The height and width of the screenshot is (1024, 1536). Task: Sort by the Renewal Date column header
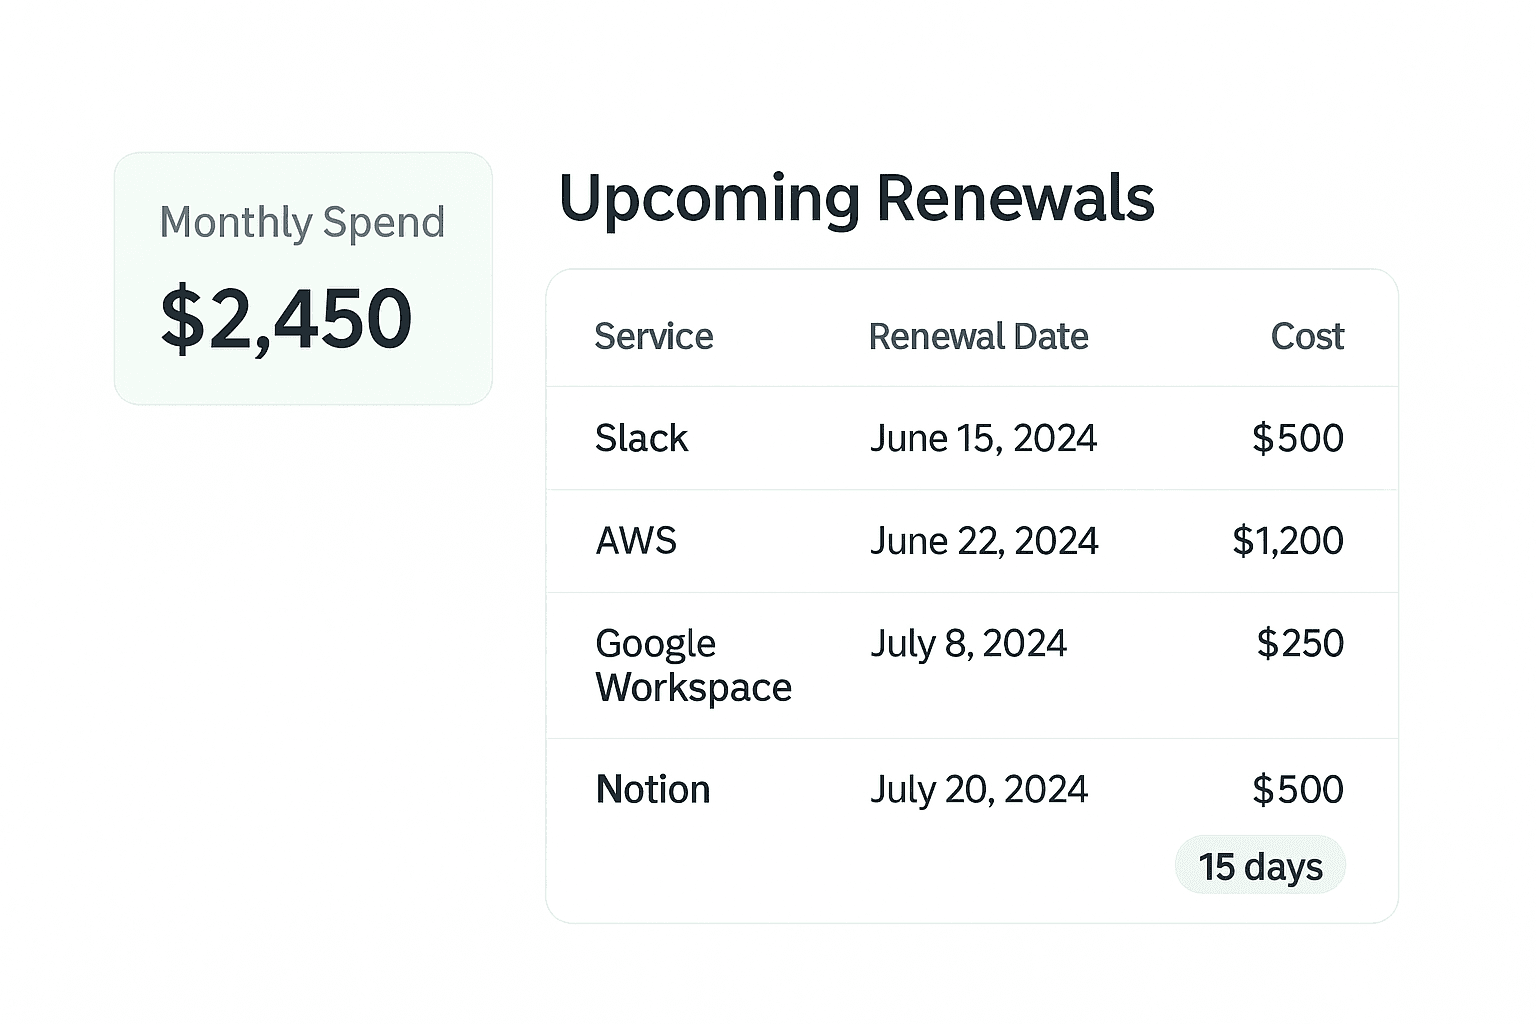[978, 337]
